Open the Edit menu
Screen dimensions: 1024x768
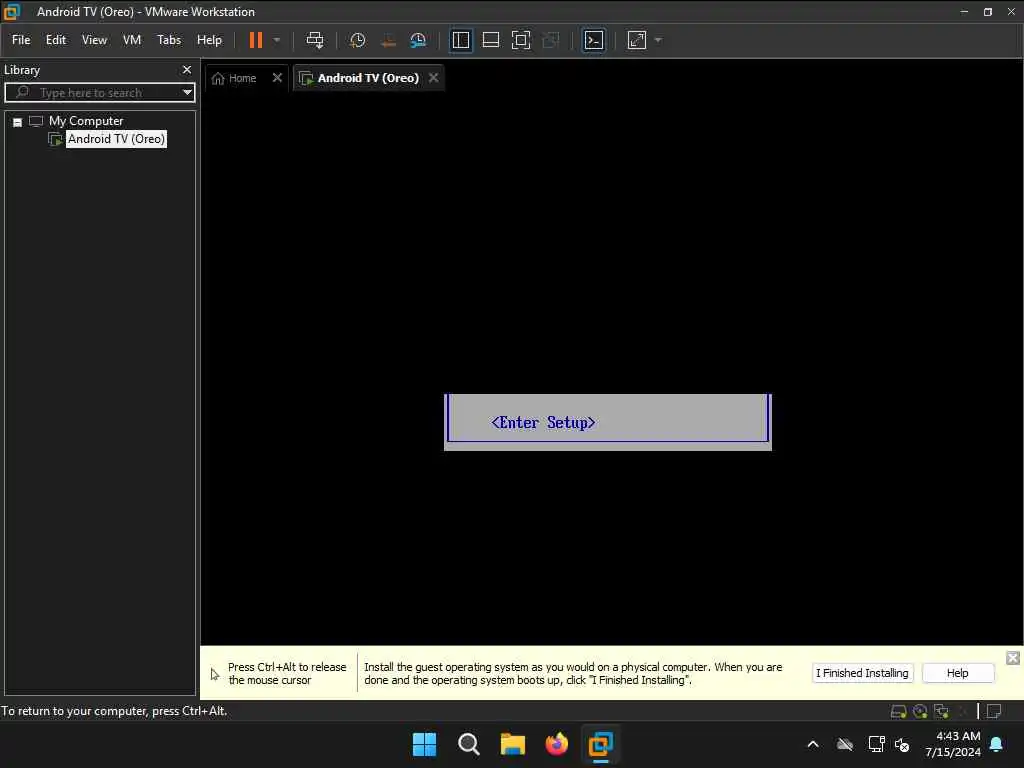56,40
